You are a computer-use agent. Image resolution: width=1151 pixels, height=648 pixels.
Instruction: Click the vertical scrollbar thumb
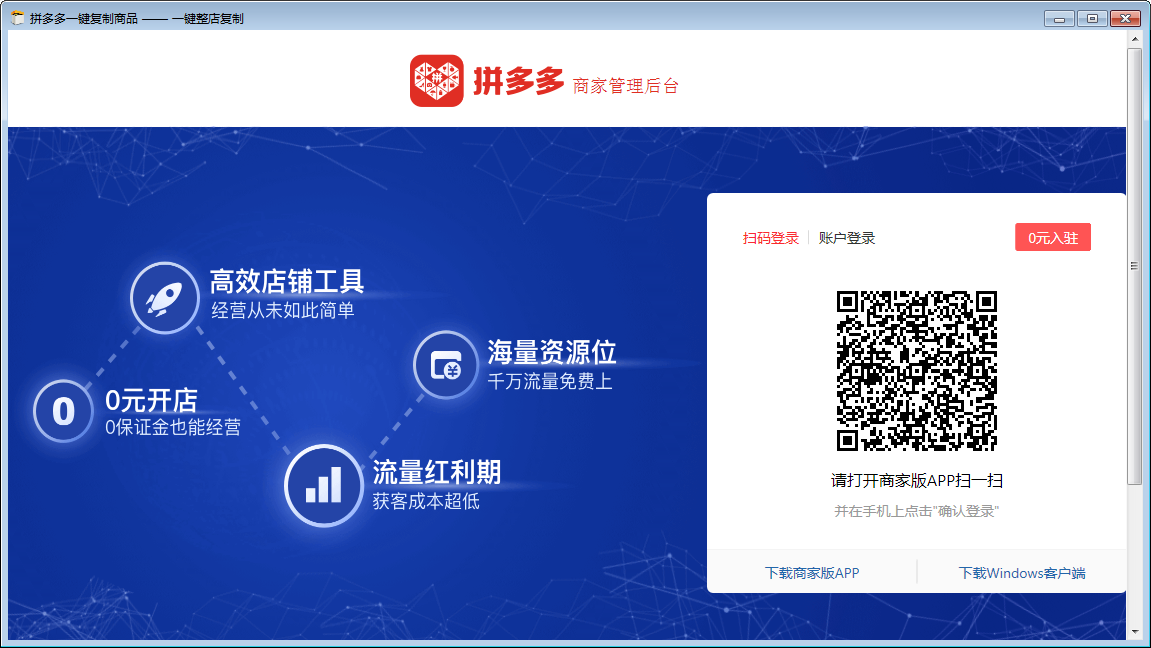(1134, 266)
